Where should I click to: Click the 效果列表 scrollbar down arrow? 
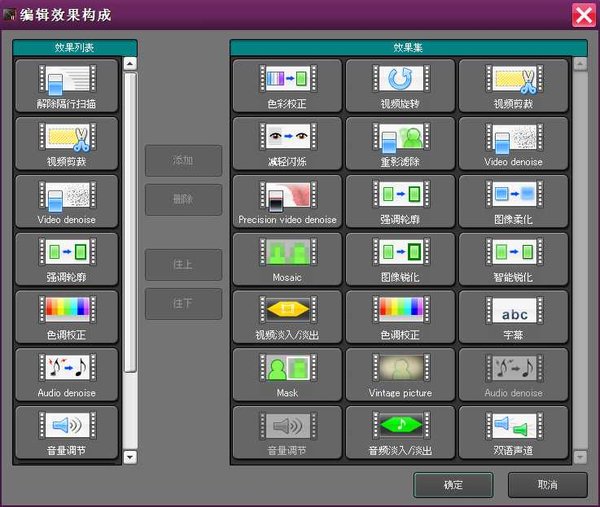coord(129,457)
